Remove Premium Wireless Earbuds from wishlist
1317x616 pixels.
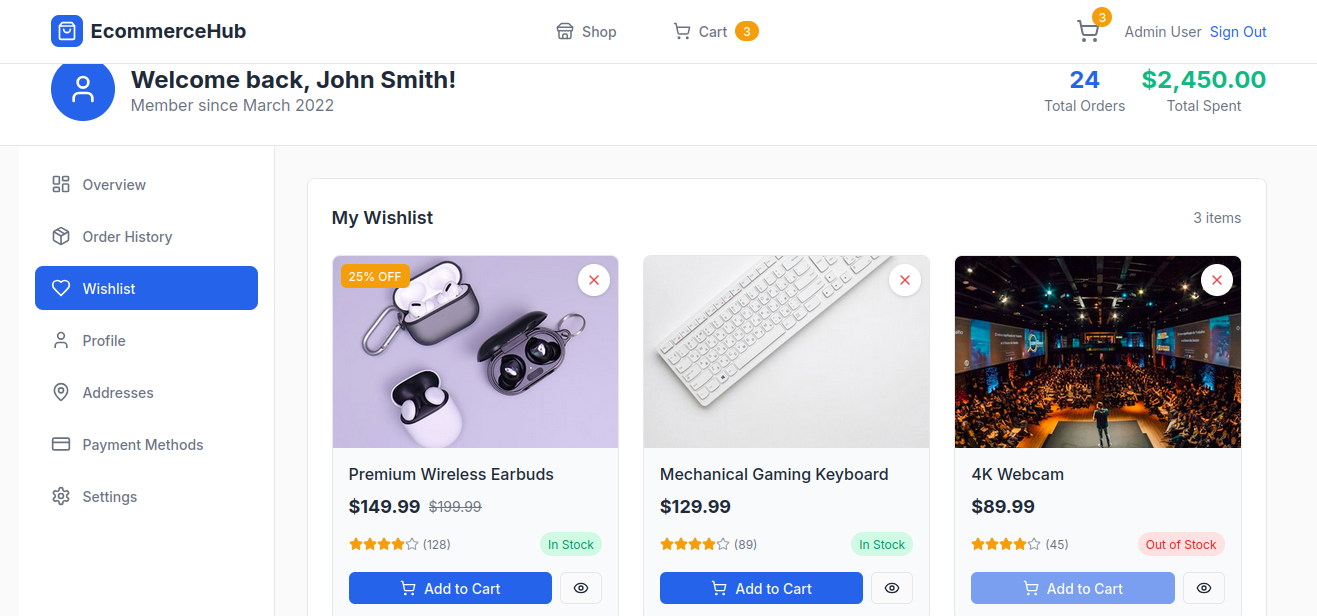[x=594, y=280]
